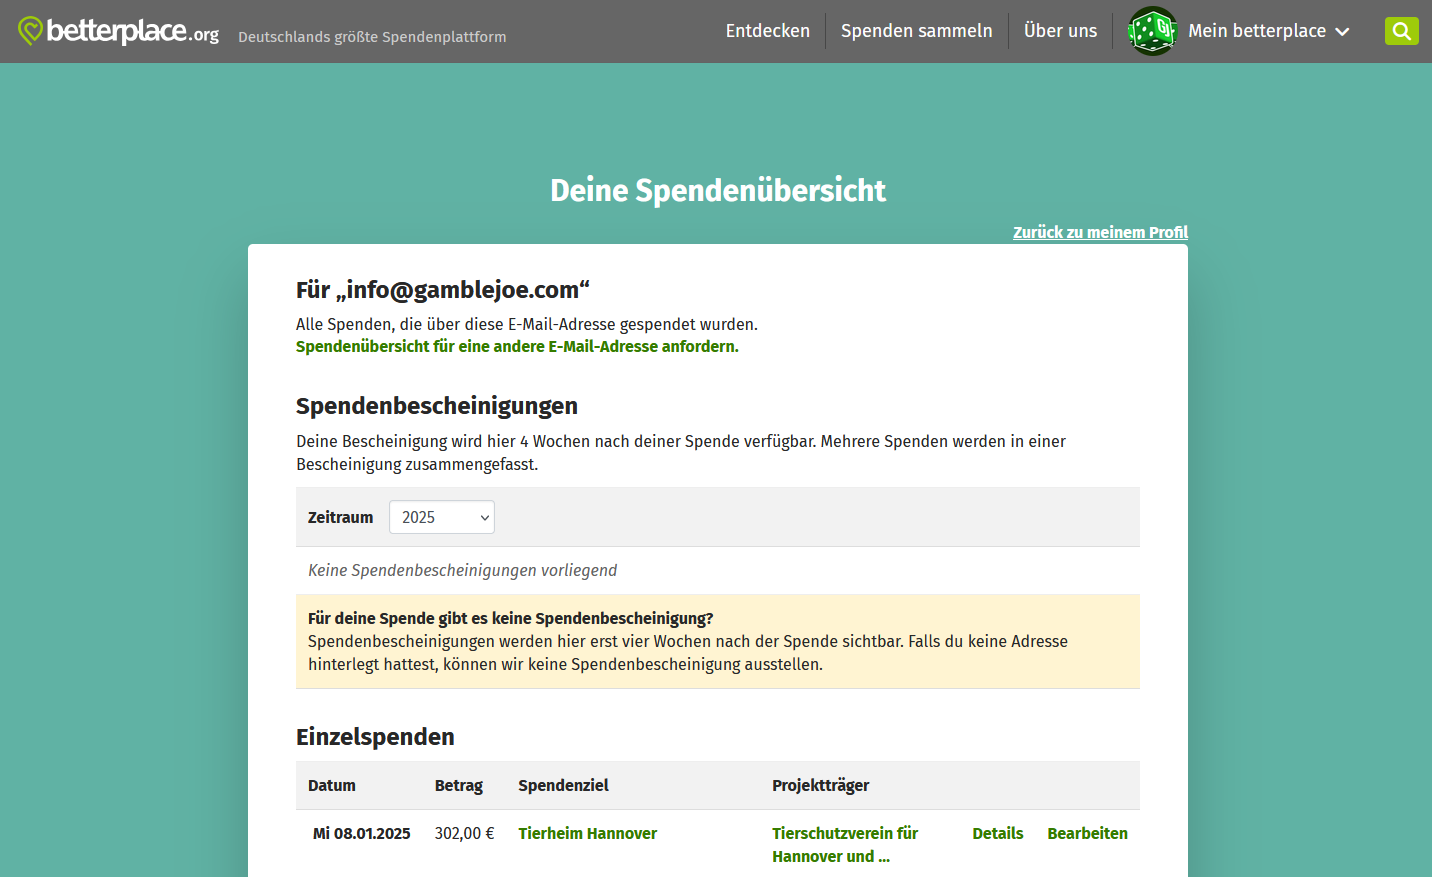Click the info@gamblejoe.com heading
This screenshot has width=1432, height=877.
[x=443, y=290]
